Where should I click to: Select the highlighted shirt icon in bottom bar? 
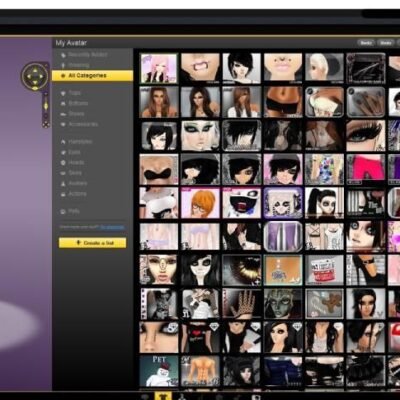pyautogui.click(x=163, y=396)
